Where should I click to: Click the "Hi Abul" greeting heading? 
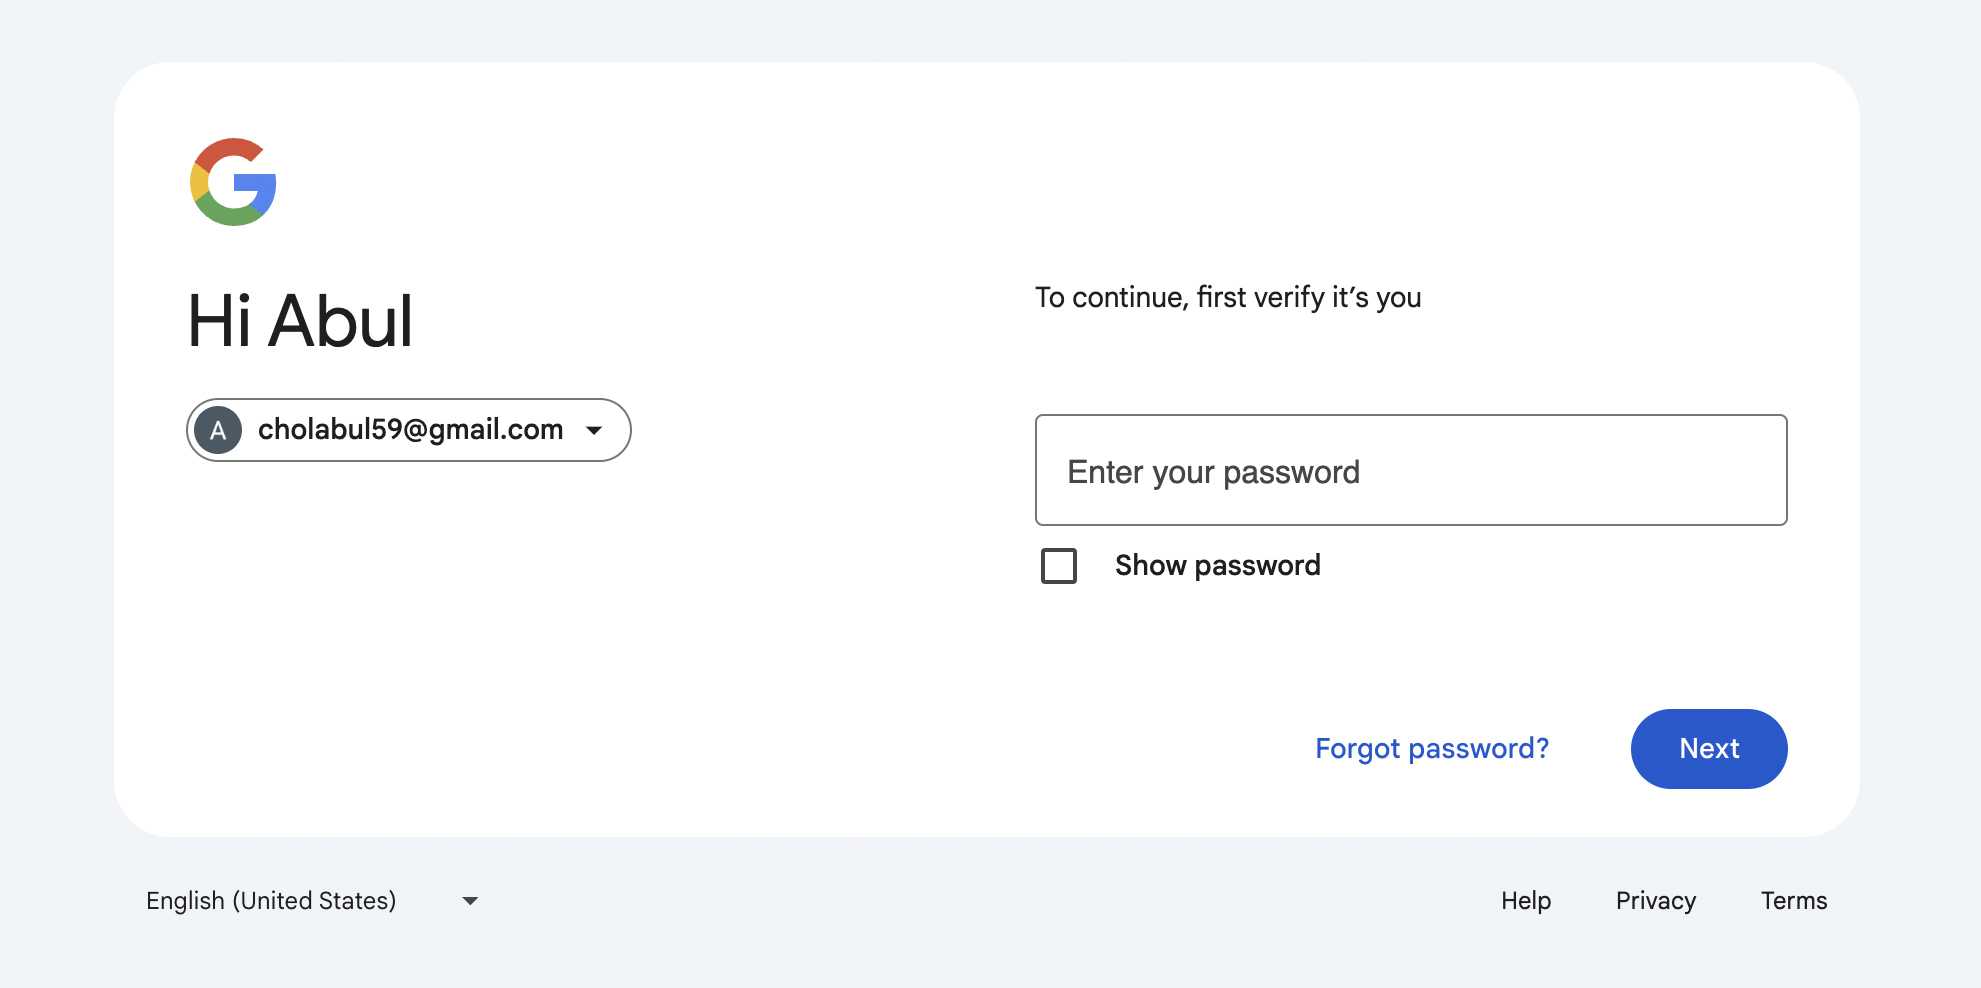coord(300,322)
